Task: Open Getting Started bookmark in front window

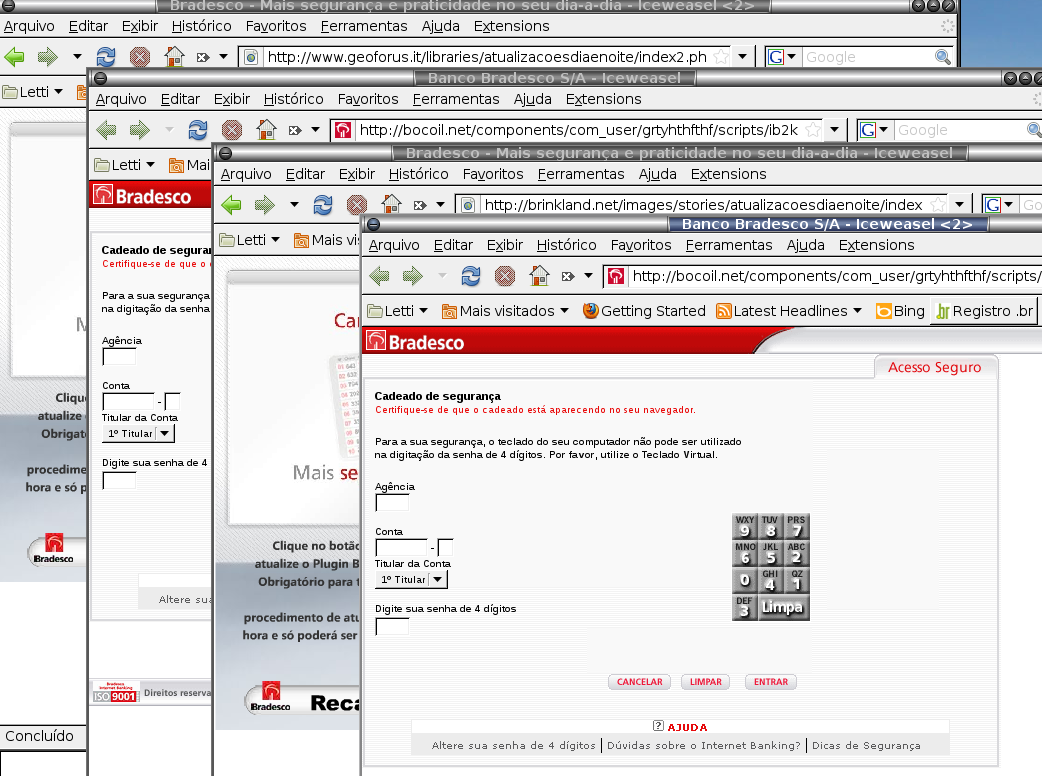Action: [x=644, y=311]
